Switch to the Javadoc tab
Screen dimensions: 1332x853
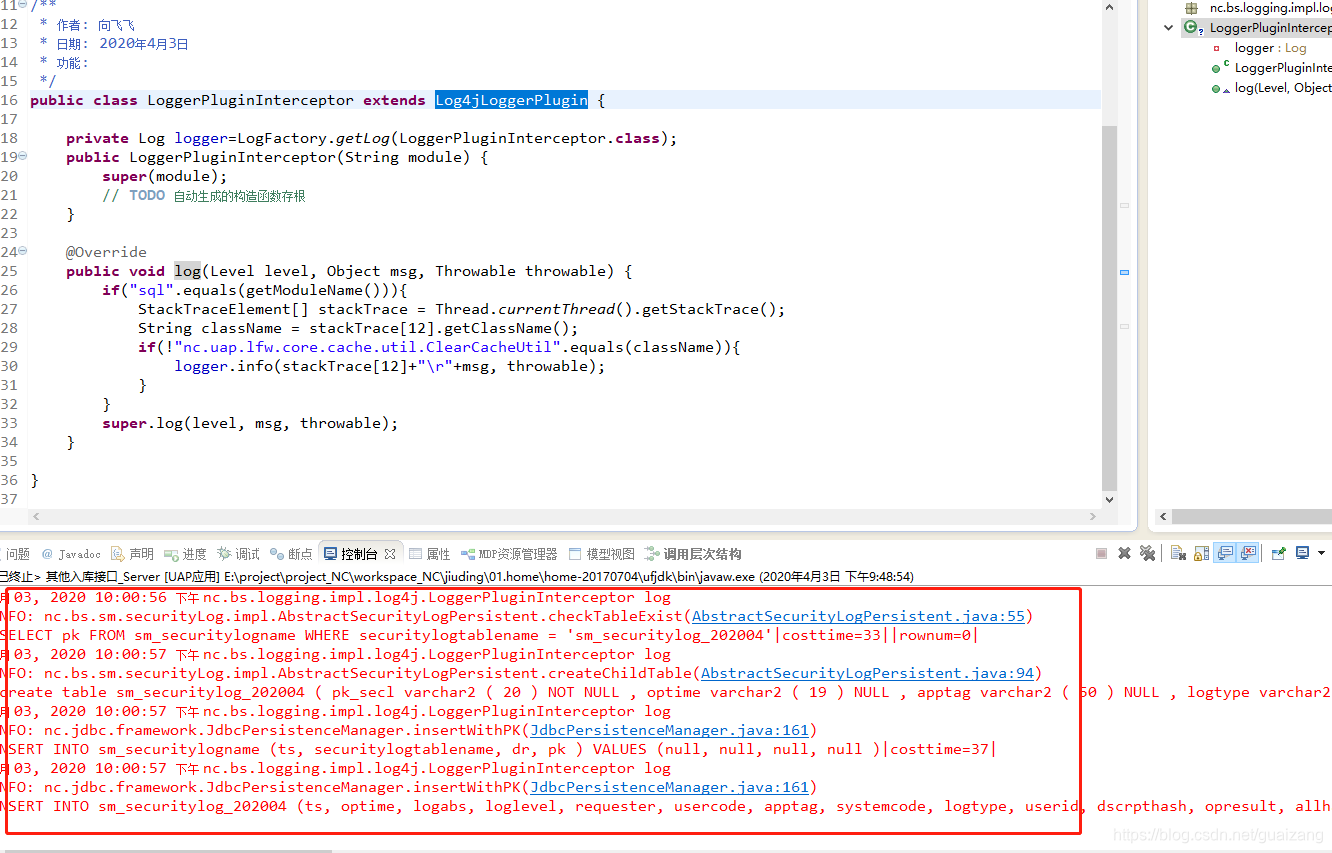72,554
